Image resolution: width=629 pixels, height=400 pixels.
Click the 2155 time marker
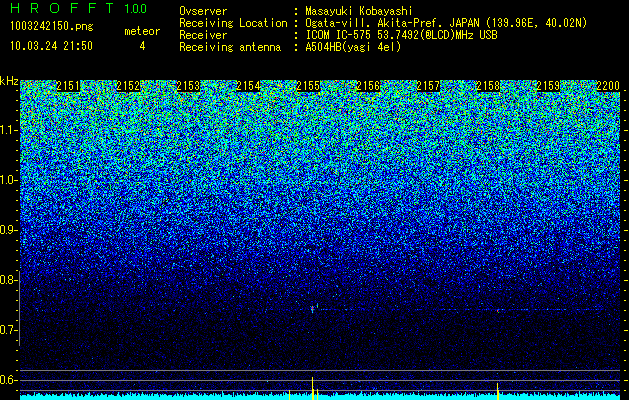pyautogui.click(x=308, y=86)
